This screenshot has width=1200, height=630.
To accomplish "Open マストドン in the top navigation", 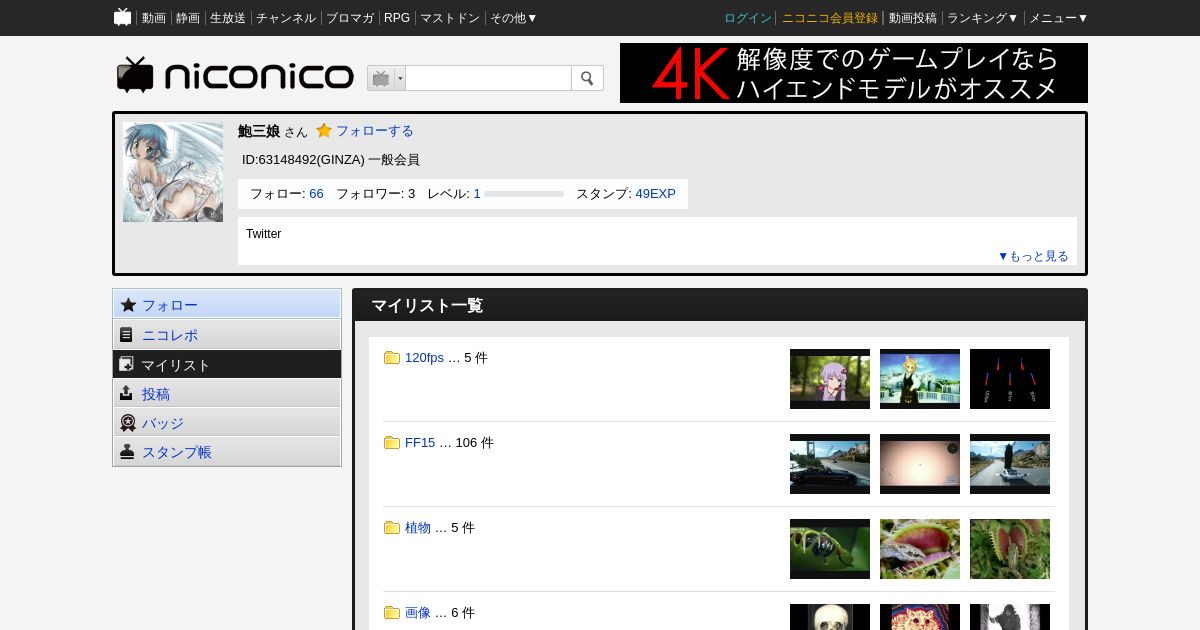I will [450, 18].
